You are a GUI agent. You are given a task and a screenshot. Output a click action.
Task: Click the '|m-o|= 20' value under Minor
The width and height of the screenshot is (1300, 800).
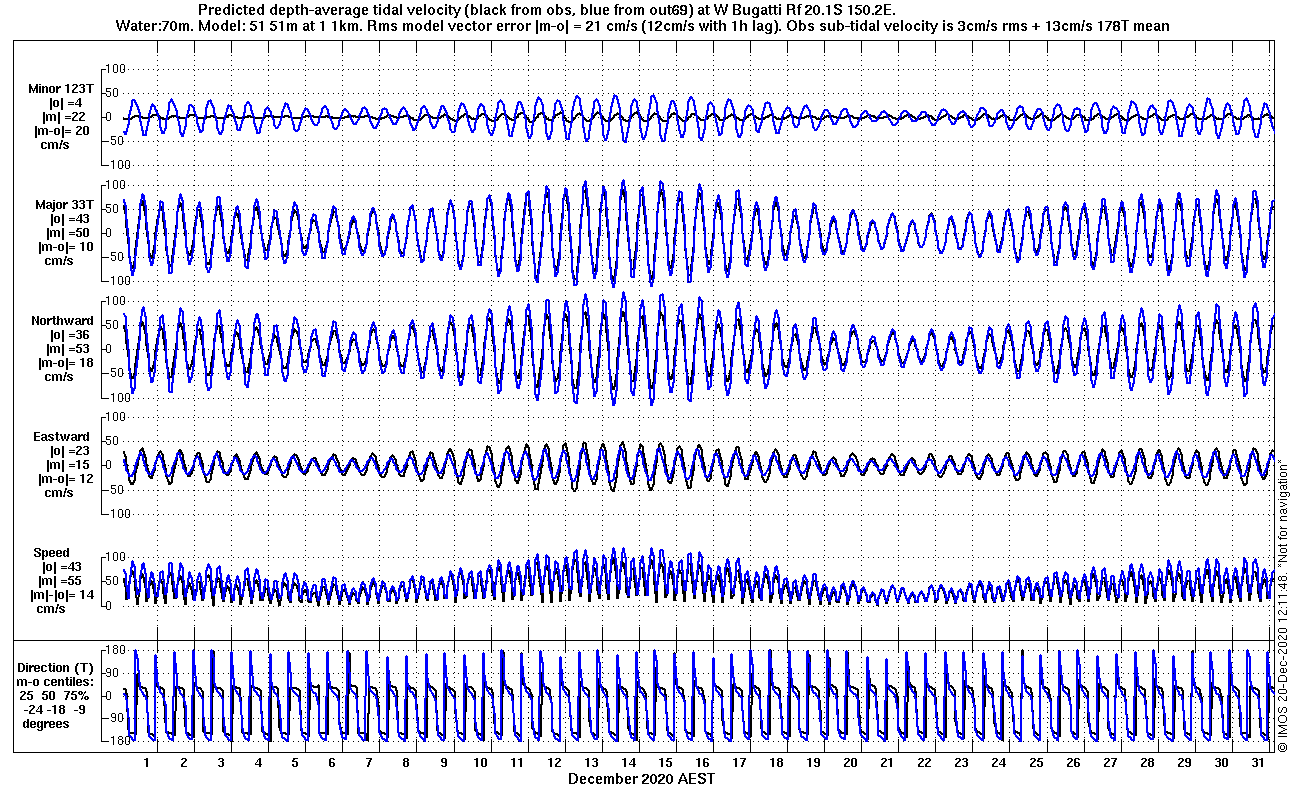(62, 131)
